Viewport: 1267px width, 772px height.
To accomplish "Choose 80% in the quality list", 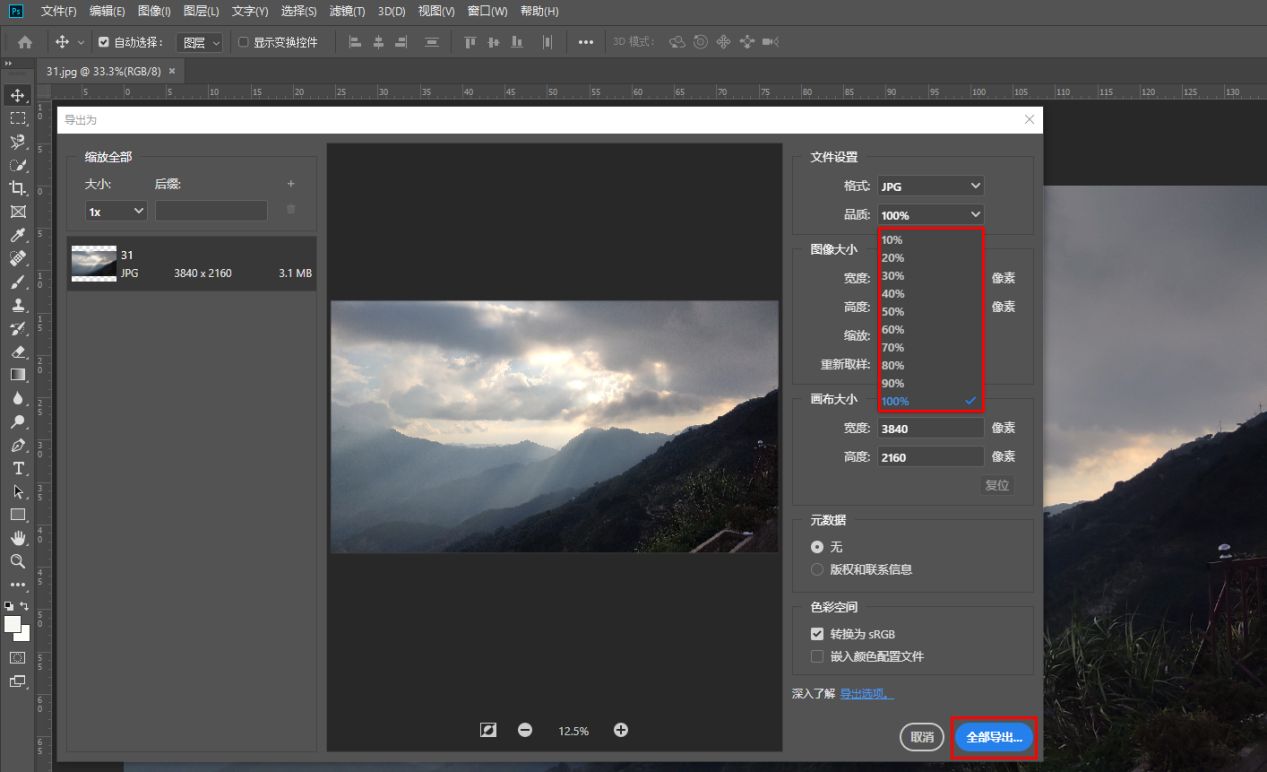I will click(929, 366).
